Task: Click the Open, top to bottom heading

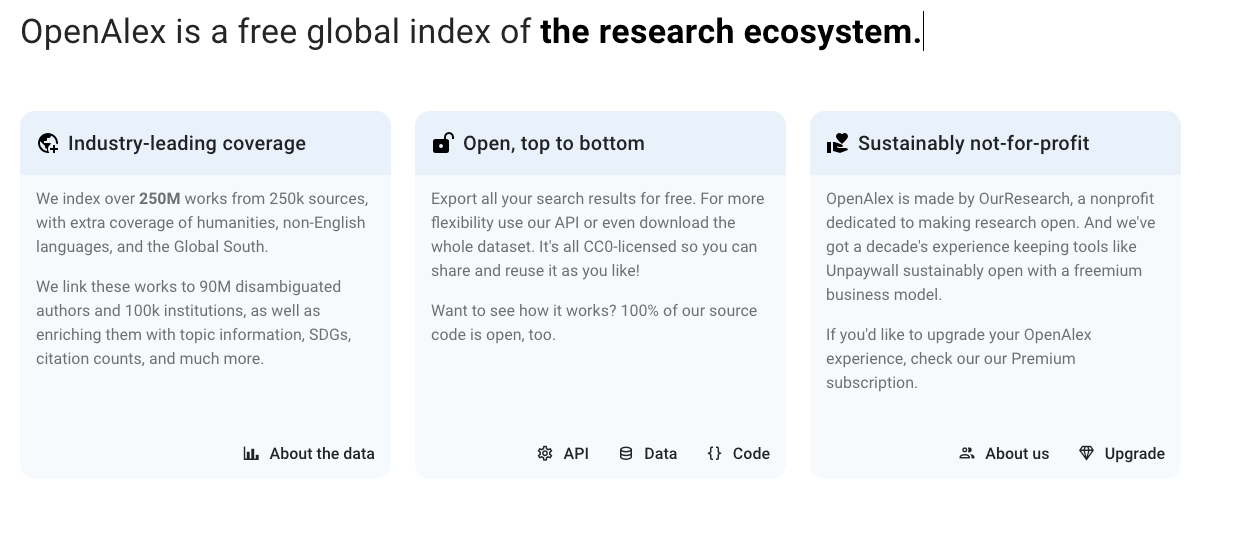Action: click(x=554, y=143)
